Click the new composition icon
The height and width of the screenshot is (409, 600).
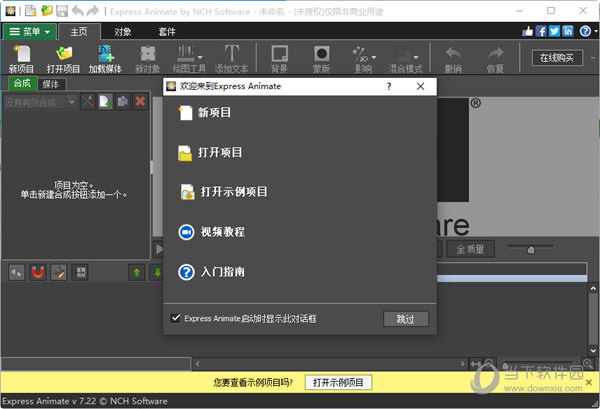[105, 102]
